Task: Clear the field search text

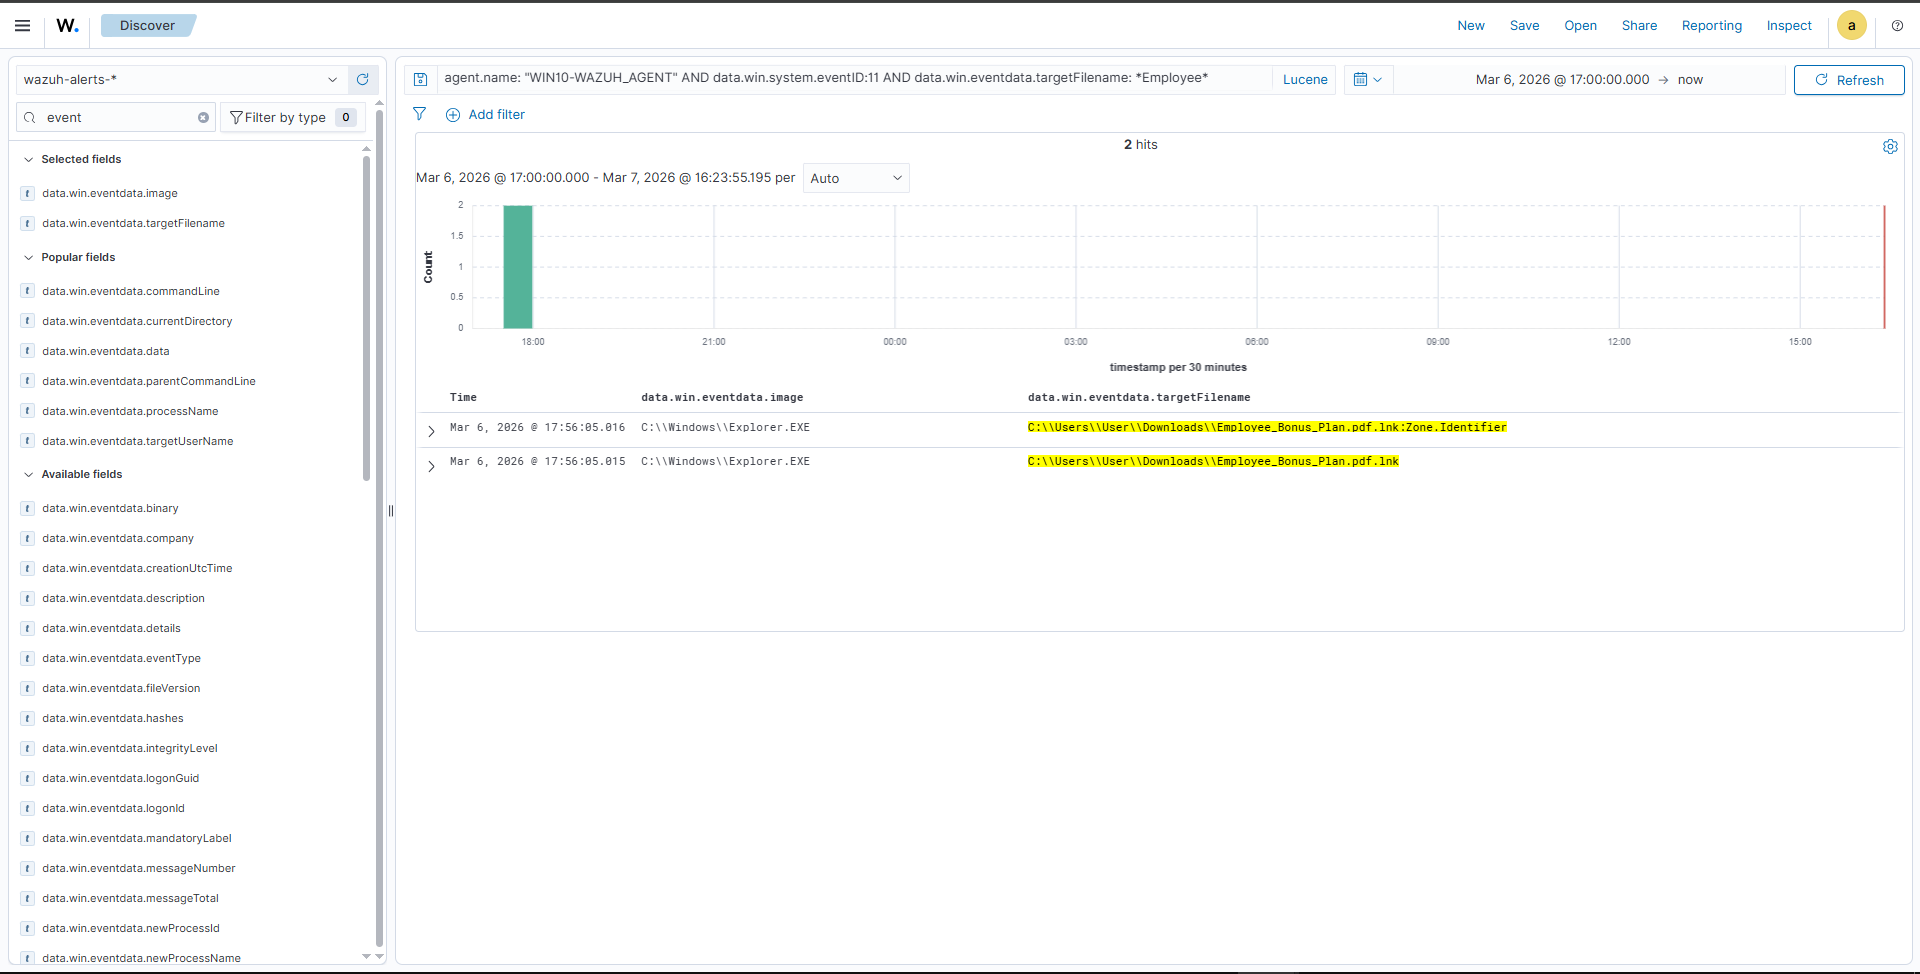Action: click(x=203, y=118)
